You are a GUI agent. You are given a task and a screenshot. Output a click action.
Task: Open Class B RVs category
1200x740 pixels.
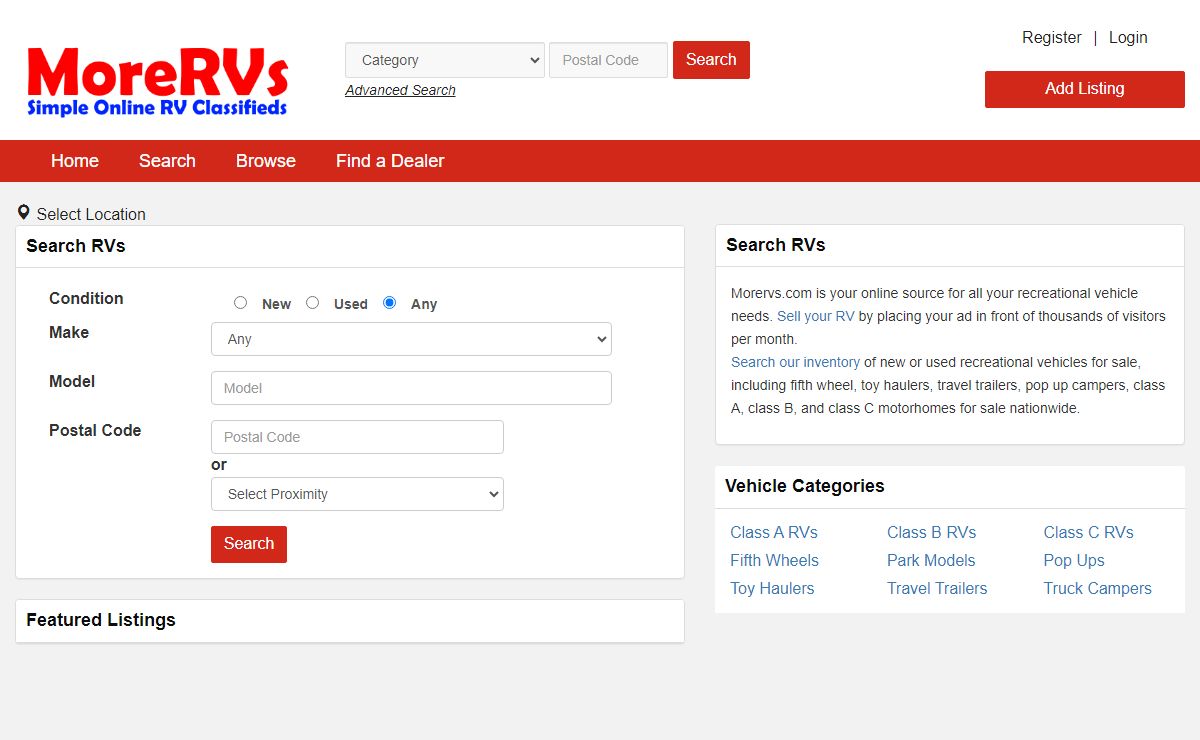pos(931,532)
